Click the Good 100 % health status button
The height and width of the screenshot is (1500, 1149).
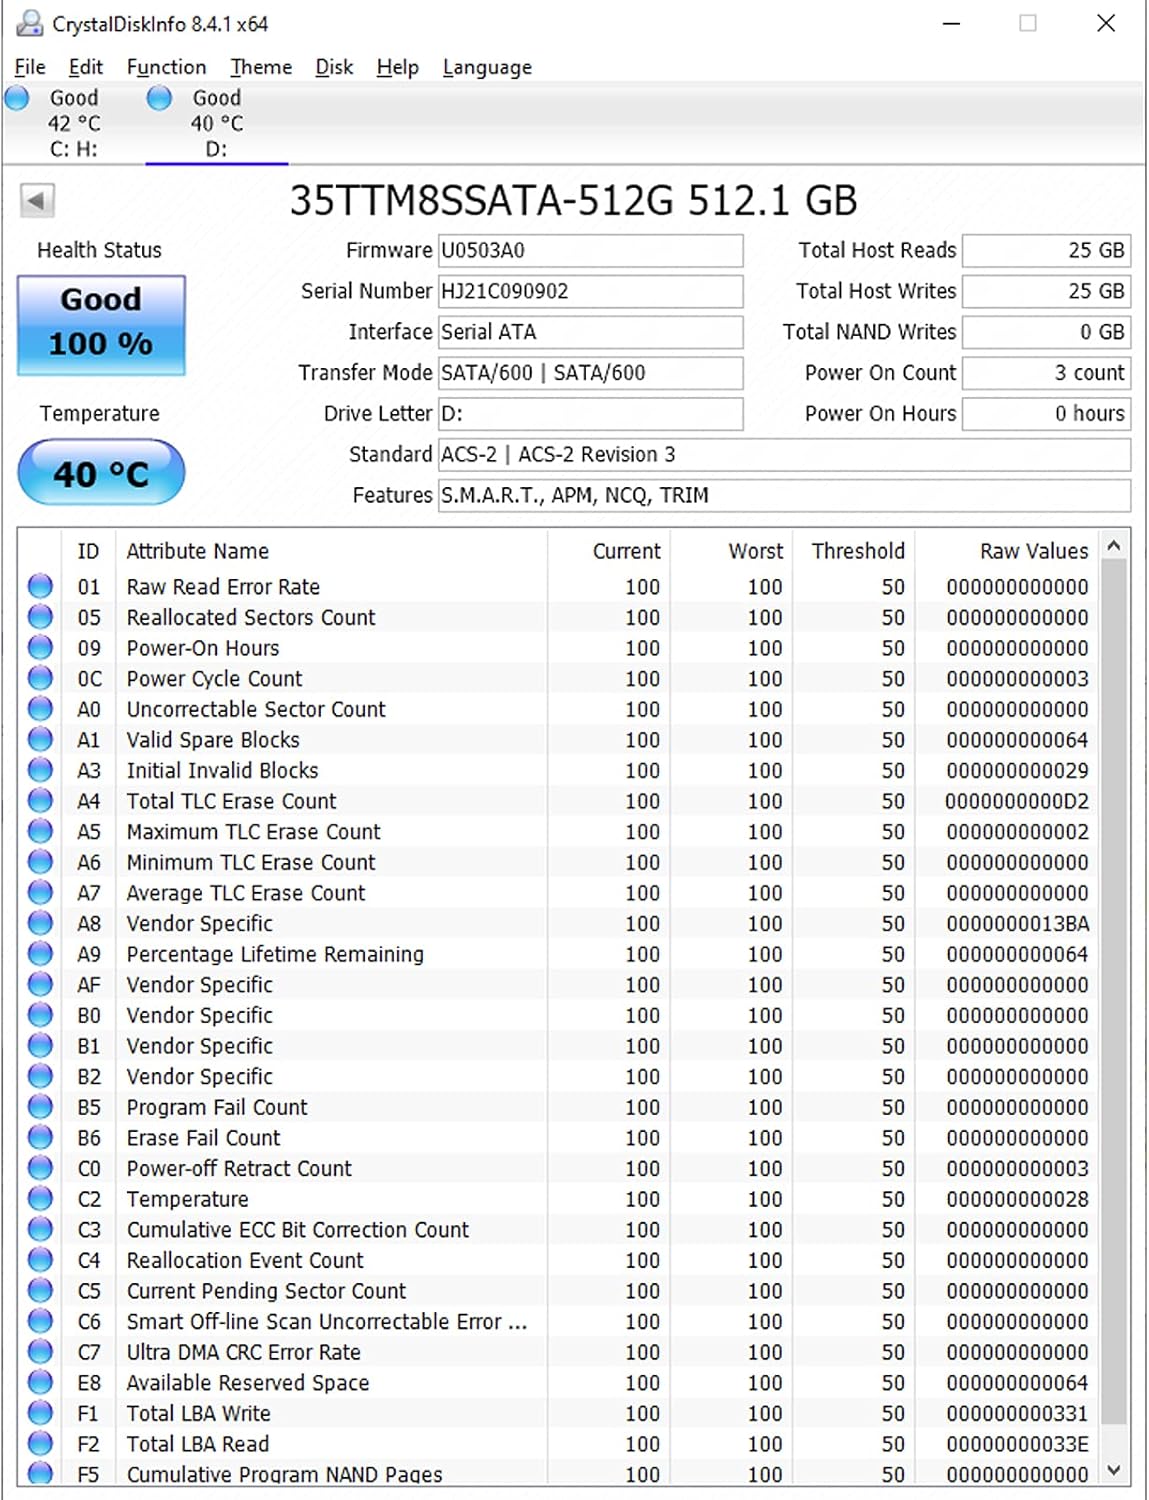pos(101,325)
